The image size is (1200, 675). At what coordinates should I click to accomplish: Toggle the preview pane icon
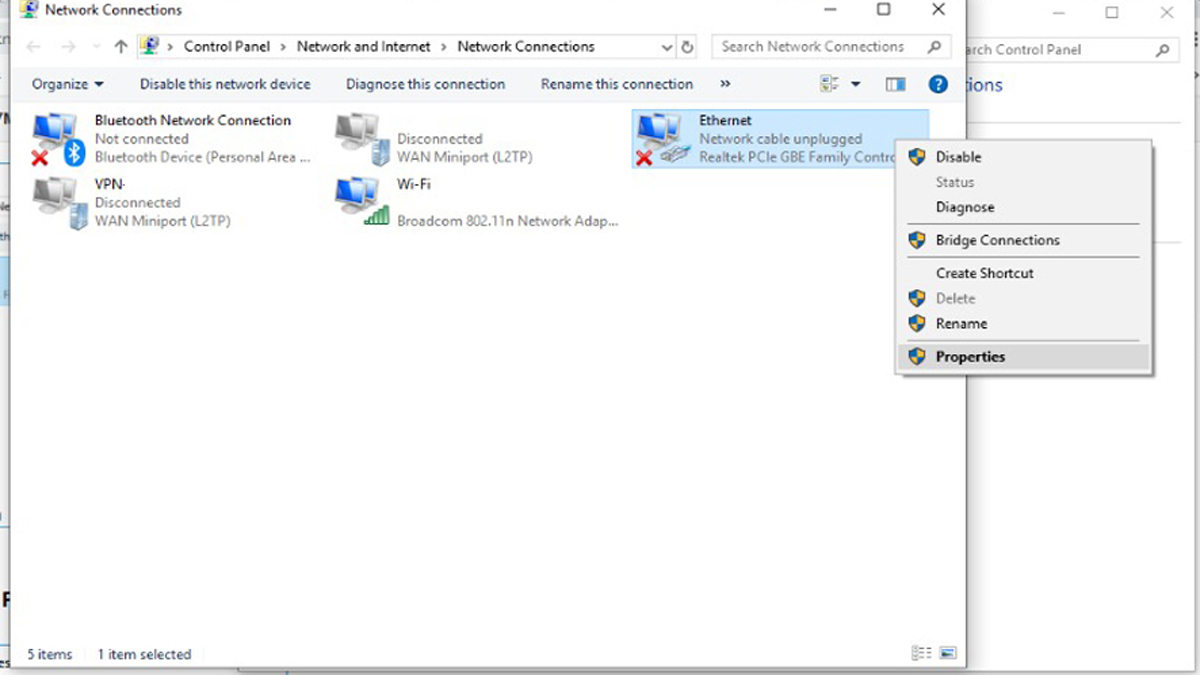[x=895, y=85]
